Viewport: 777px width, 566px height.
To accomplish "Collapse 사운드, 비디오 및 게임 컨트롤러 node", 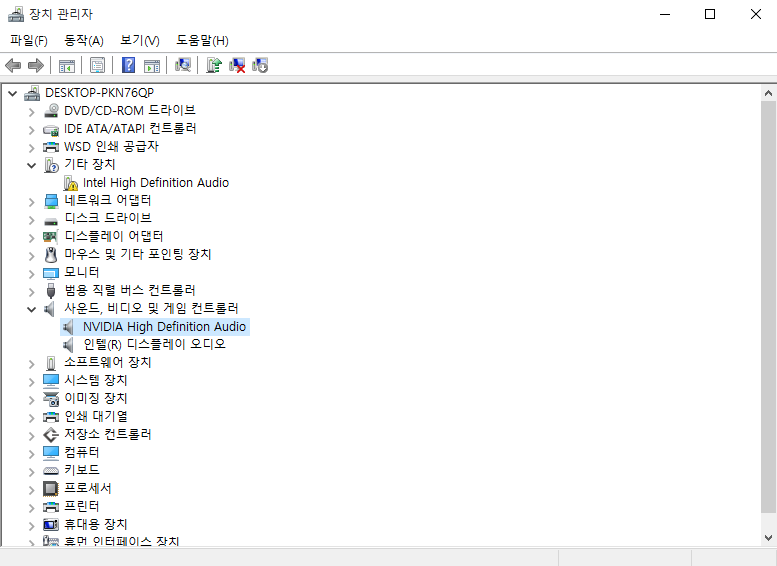I will (32, 310).
